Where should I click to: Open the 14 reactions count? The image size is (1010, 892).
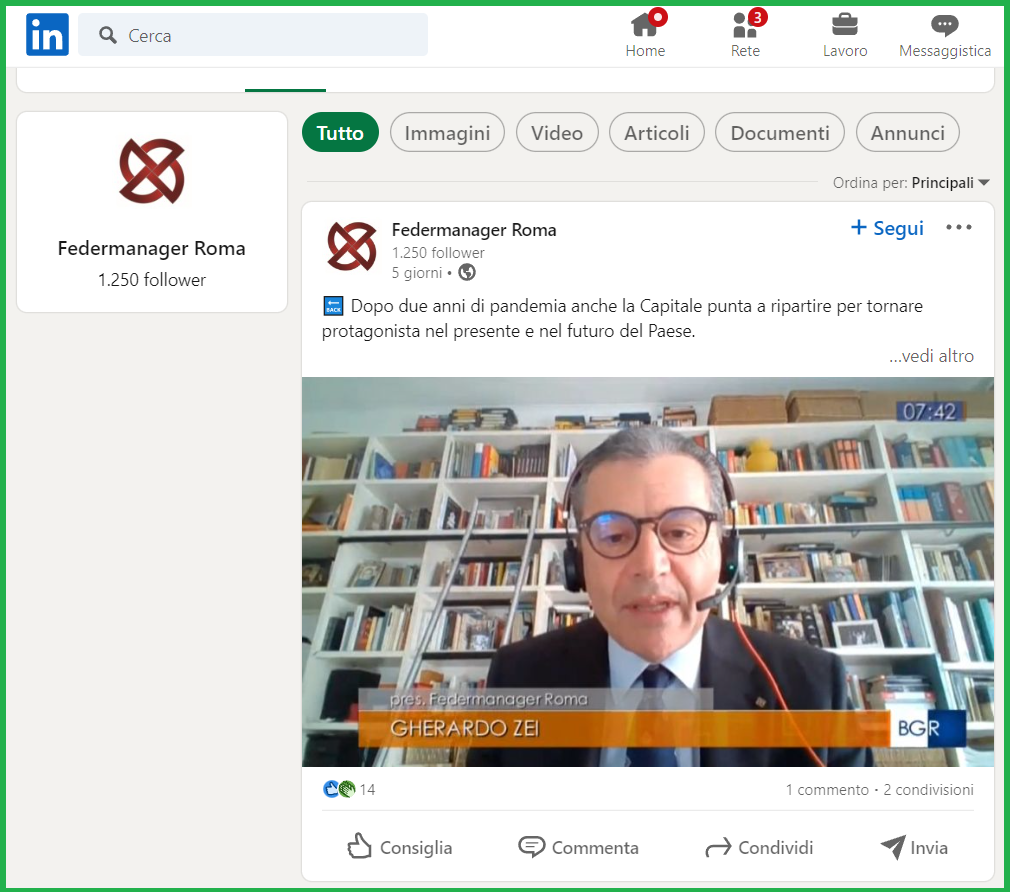pyautogui.click(x=367, y=790)
